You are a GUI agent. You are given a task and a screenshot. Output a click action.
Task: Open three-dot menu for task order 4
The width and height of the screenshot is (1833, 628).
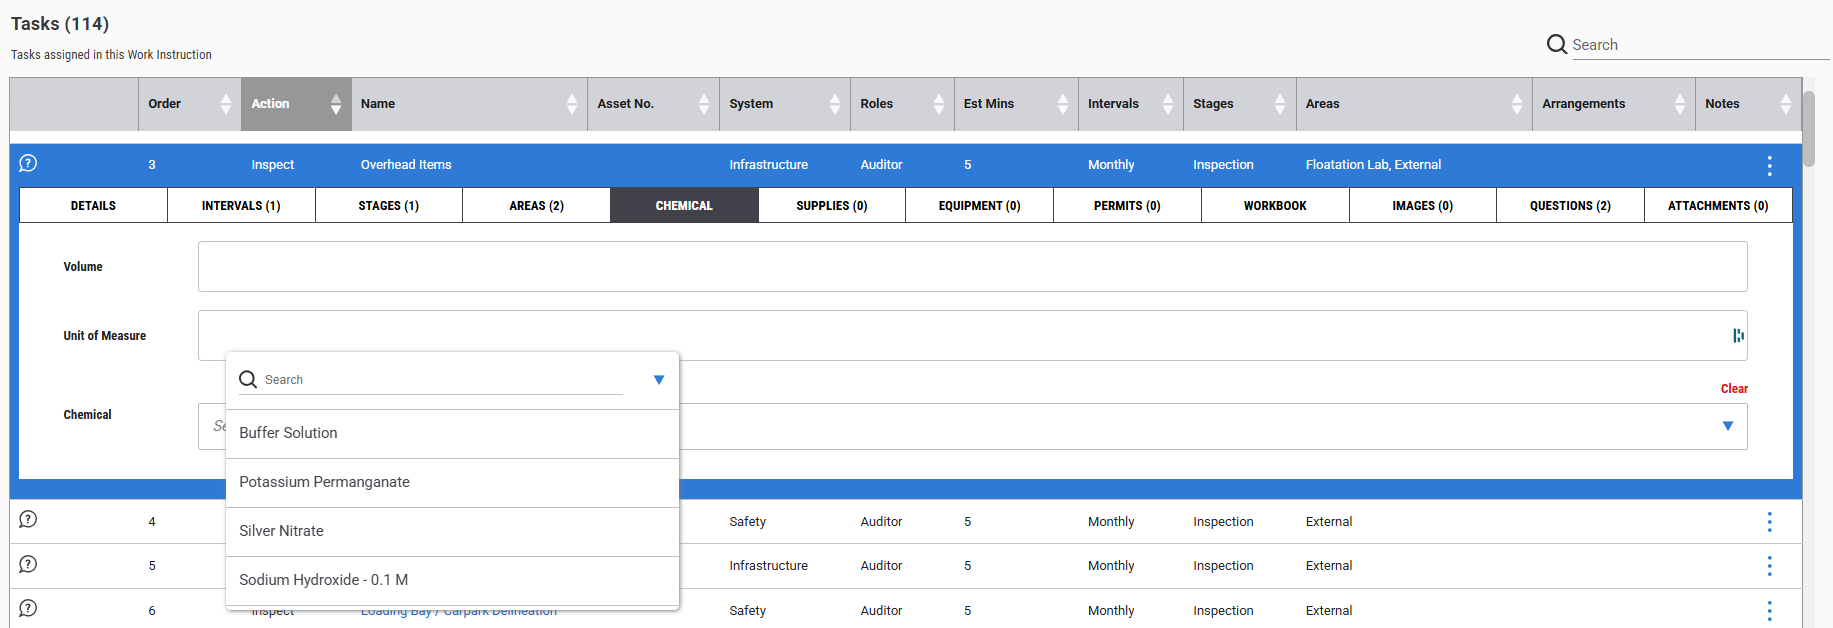point(1768,522)
